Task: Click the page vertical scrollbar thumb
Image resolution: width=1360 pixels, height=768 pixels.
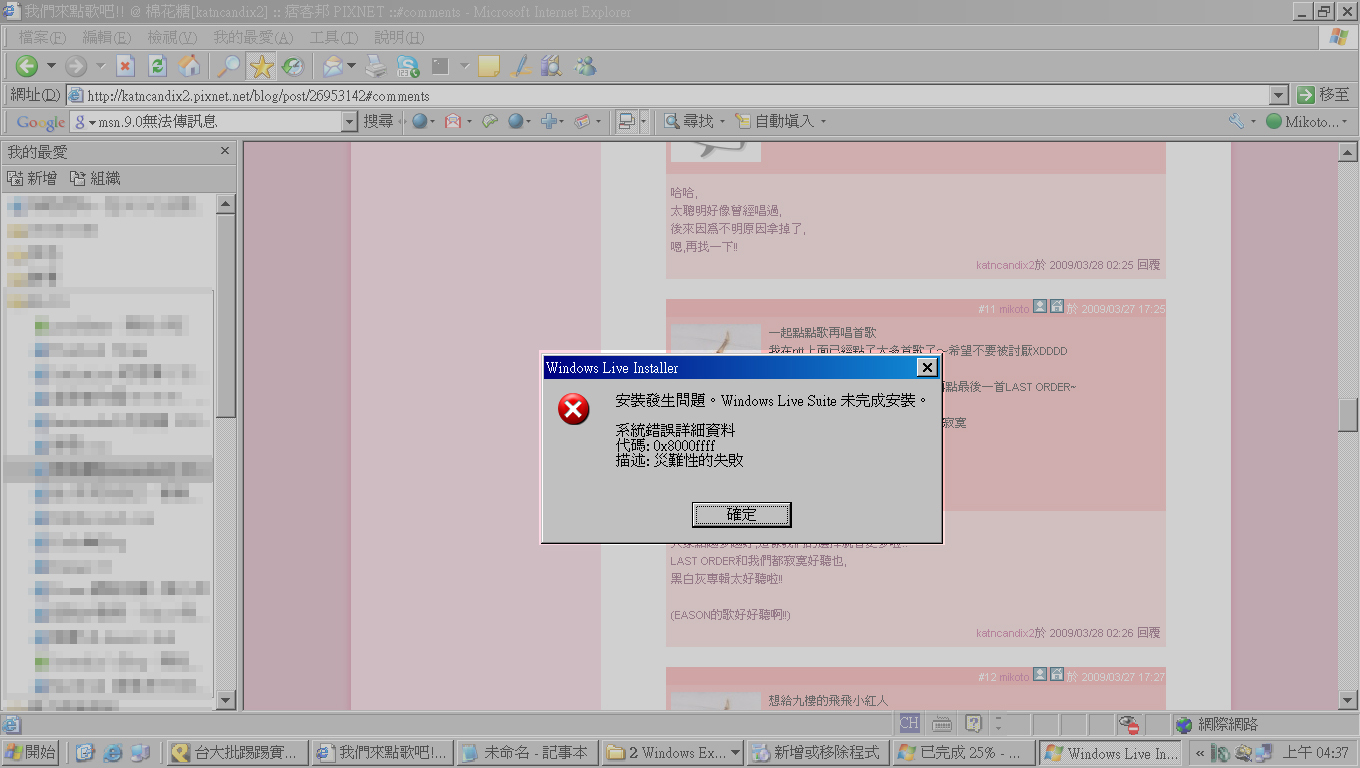Action: click(1348, 414)
